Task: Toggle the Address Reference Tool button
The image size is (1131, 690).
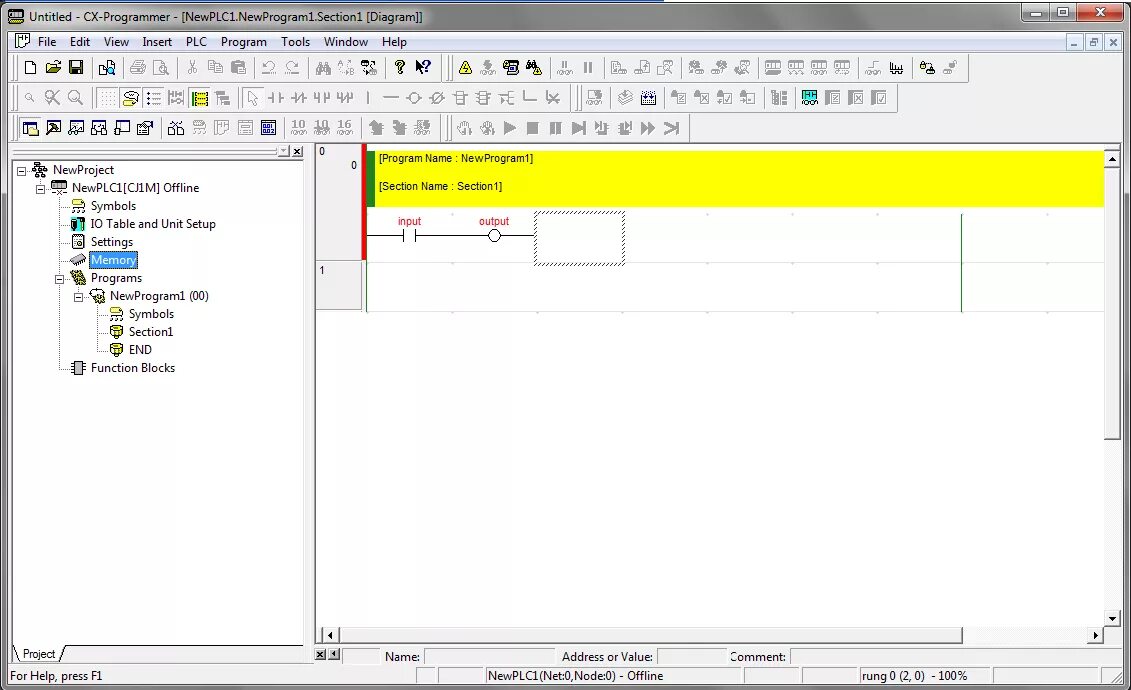Action: [x=100, y=128]
